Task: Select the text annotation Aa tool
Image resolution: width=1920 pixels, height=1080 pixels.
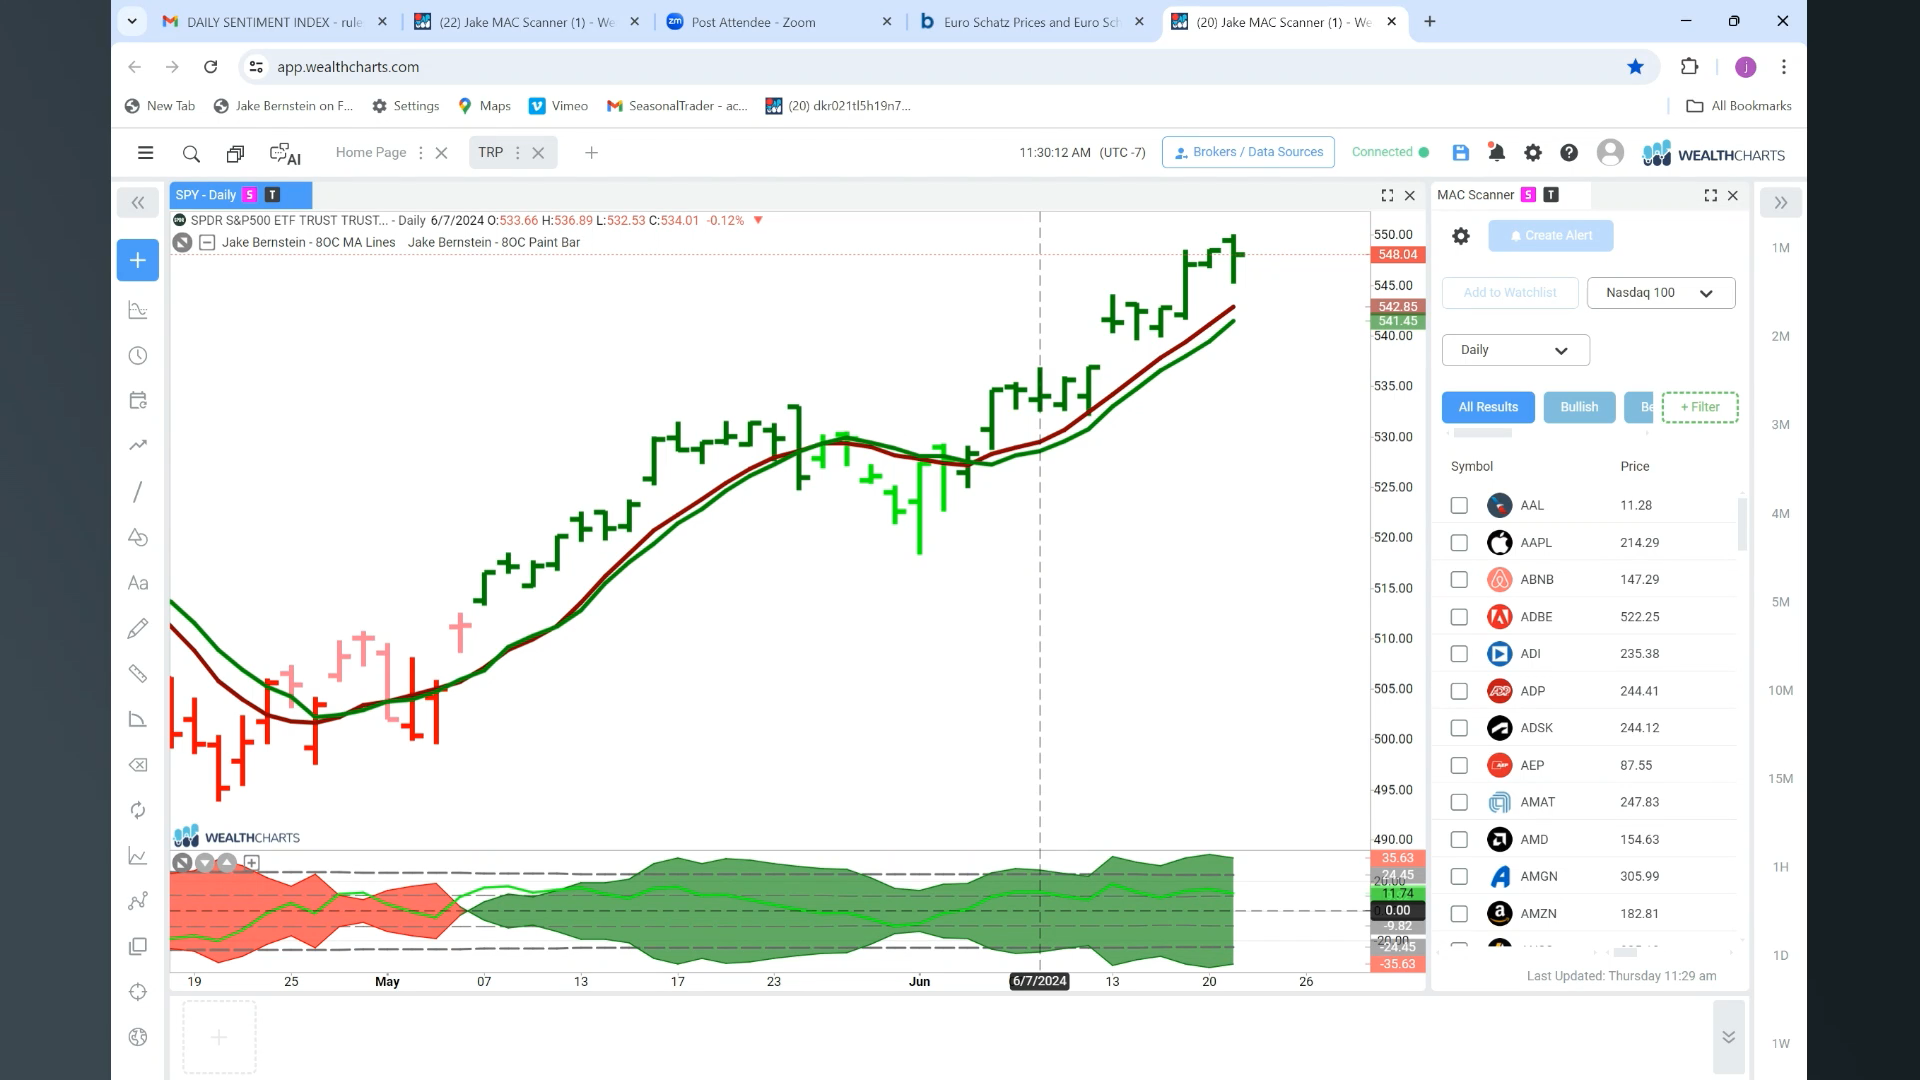Action: (x=138, y=583)
